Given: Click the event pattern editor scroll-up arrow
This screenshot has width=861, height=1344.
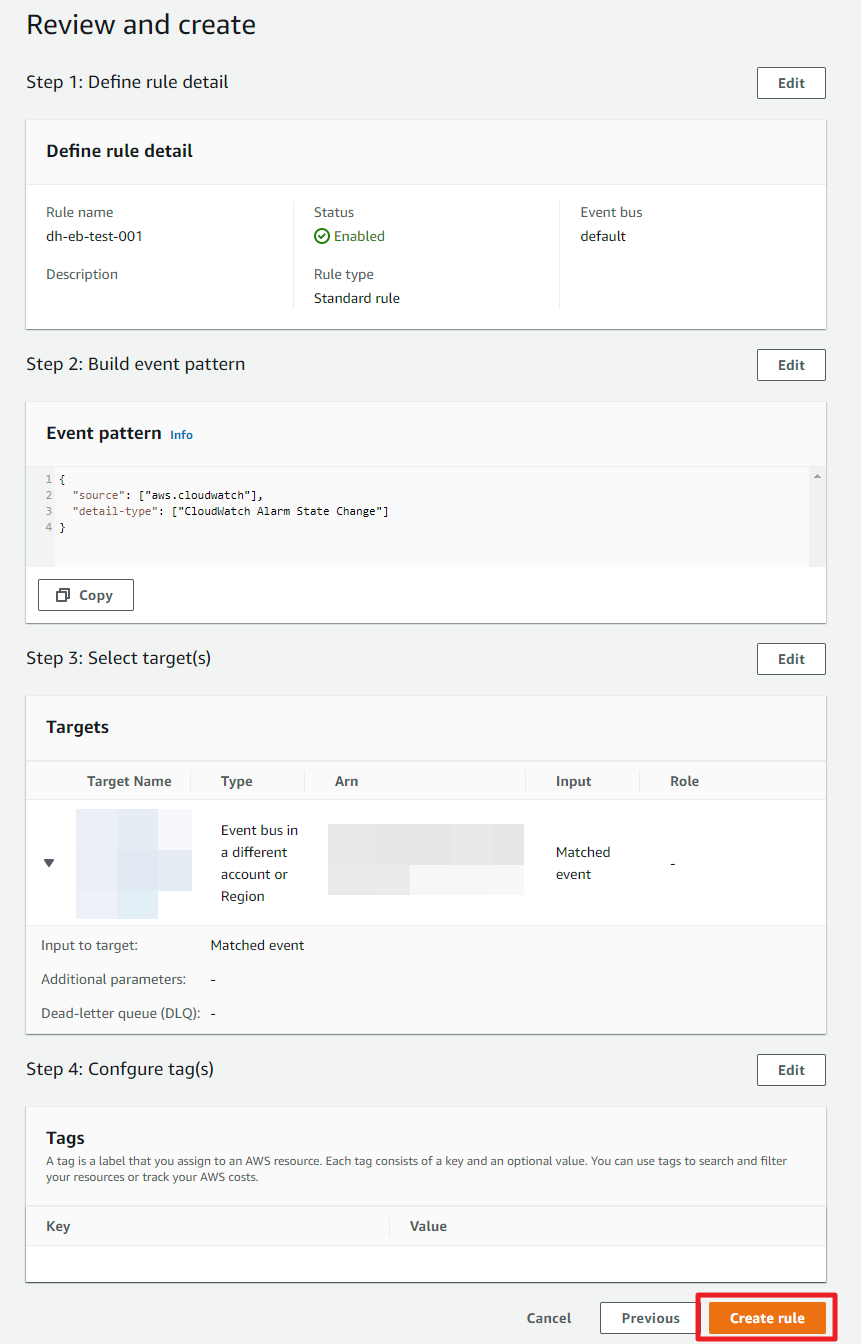Looking at the screenshot, I should (x=817, y=477).
